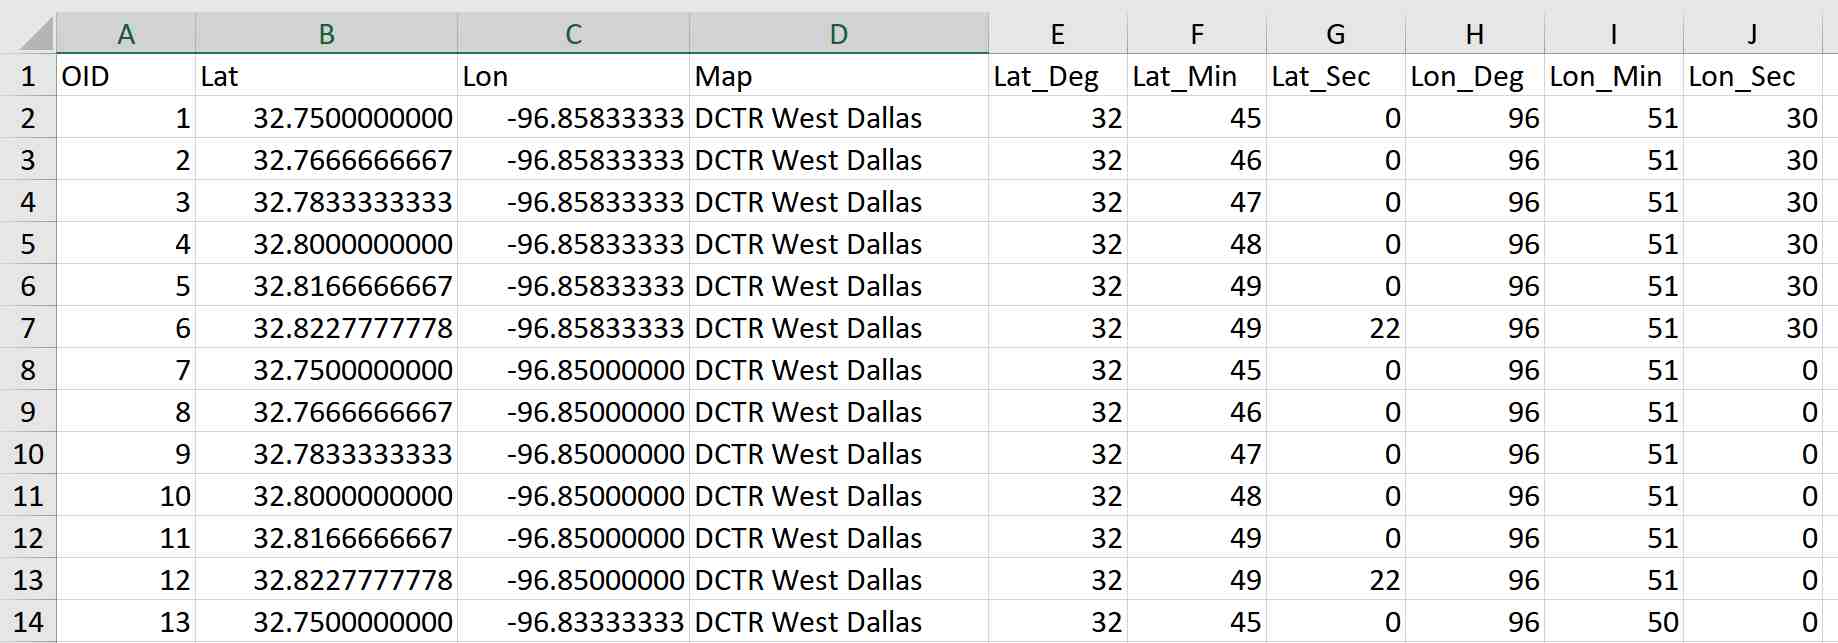
Task: Click the Map header cell
Action: 838,76
